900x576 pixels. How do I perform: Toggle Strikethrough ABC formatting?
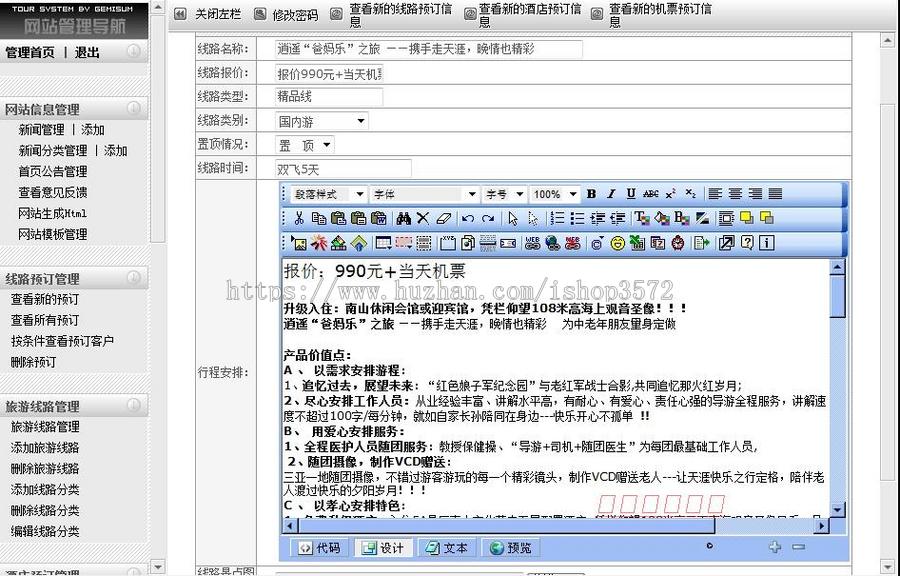tap(651, 194)
